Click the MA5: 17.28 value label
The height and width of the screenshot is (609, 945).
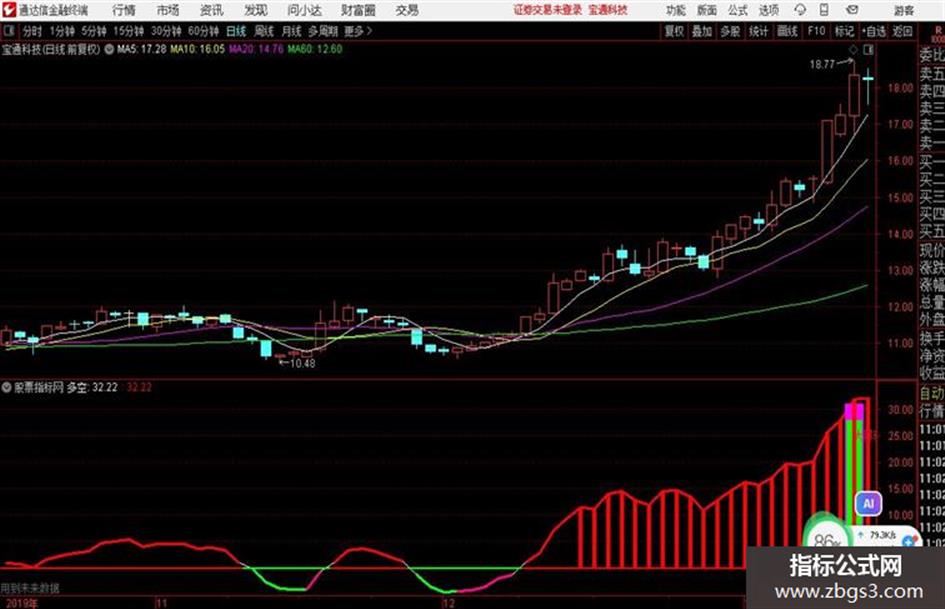click(x=142, y=49)
